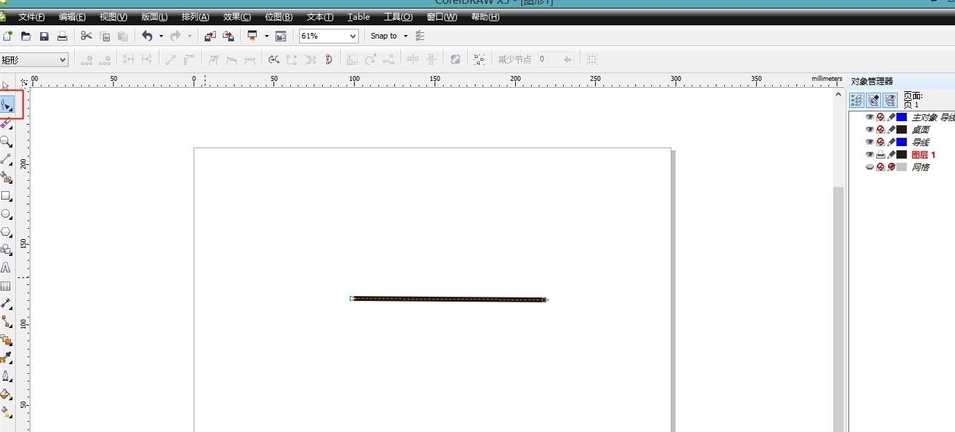Select the Table tool
The image size is (955, 432).
click(x=6, y=286)
